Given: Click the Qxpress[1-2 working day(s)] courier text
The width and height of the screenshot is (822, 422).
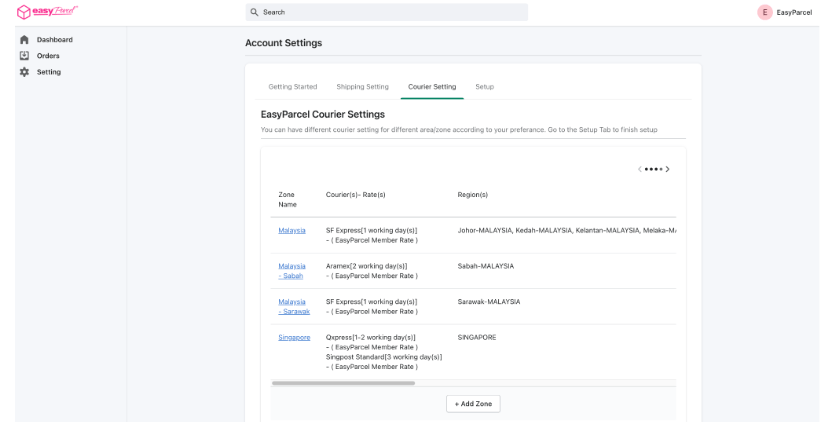Looking at the screenshot, I should [x=371, y=338].
